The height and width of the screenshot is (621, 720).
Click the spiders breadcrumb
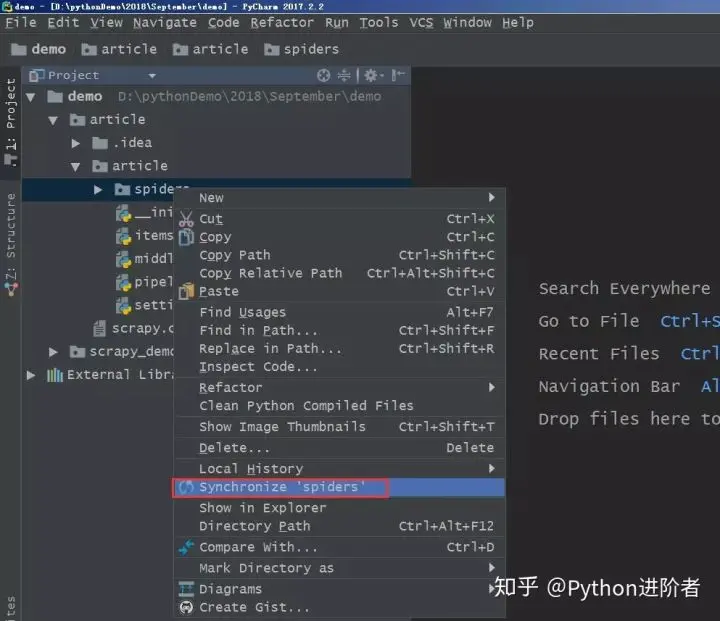click(x=301, y=49)
